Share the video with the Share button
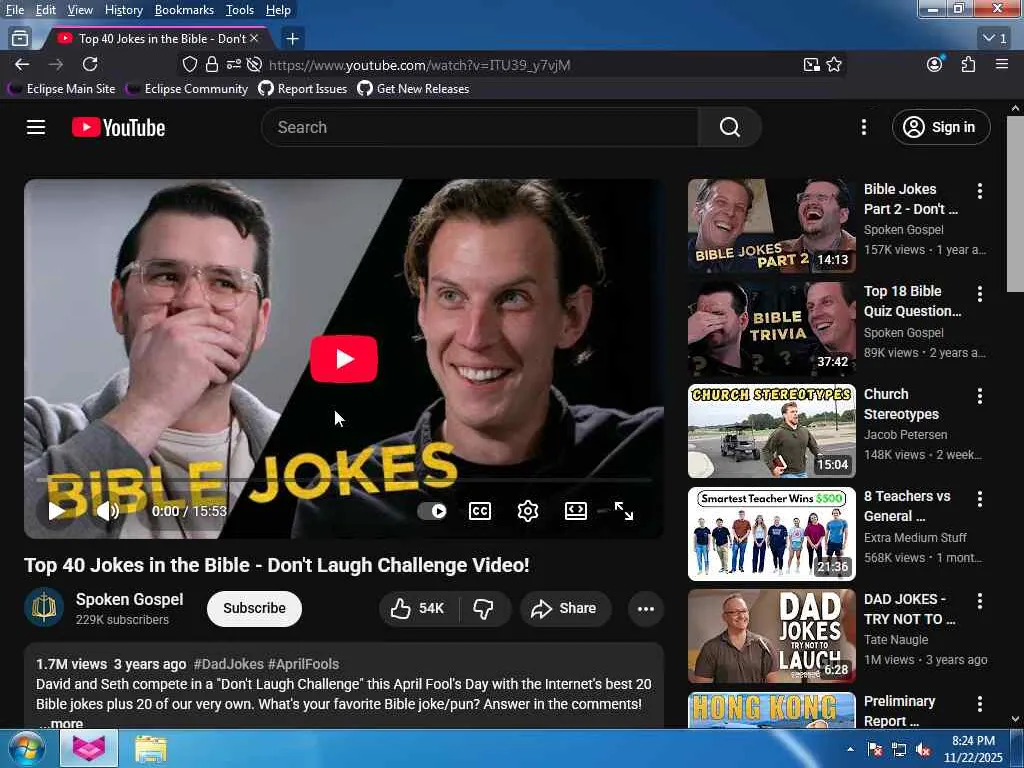The image size is (1024, 768). click(x=566, y=609)
